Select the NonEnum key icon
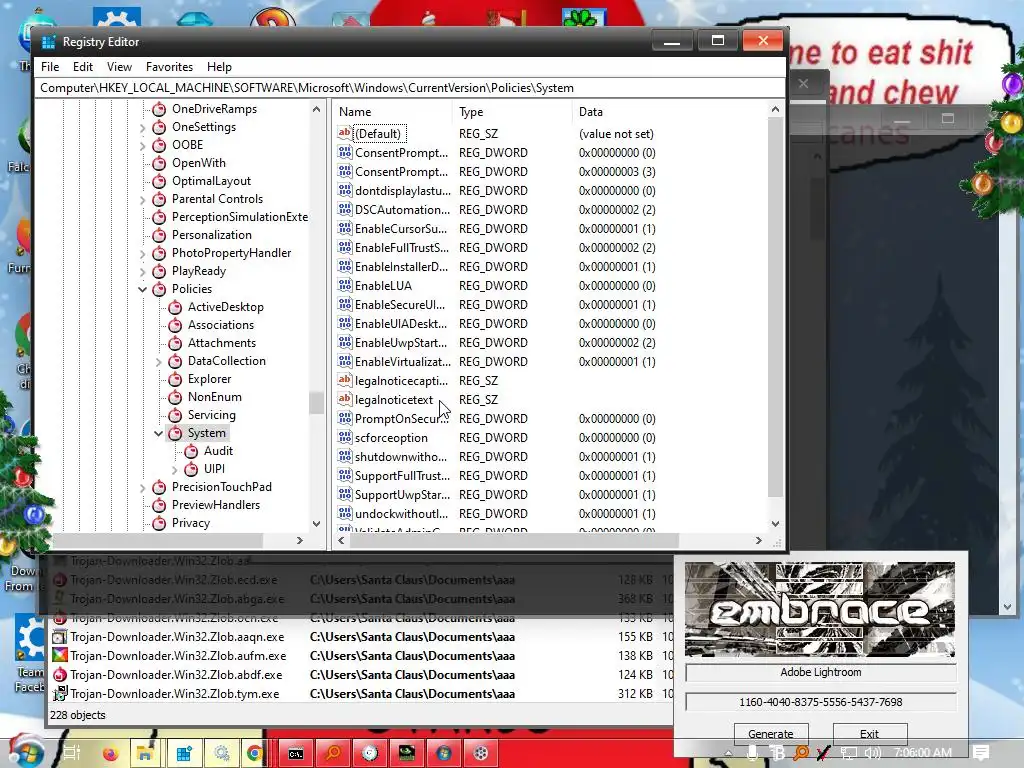This screenshot has width=1024, height=768. pos(175,397)
